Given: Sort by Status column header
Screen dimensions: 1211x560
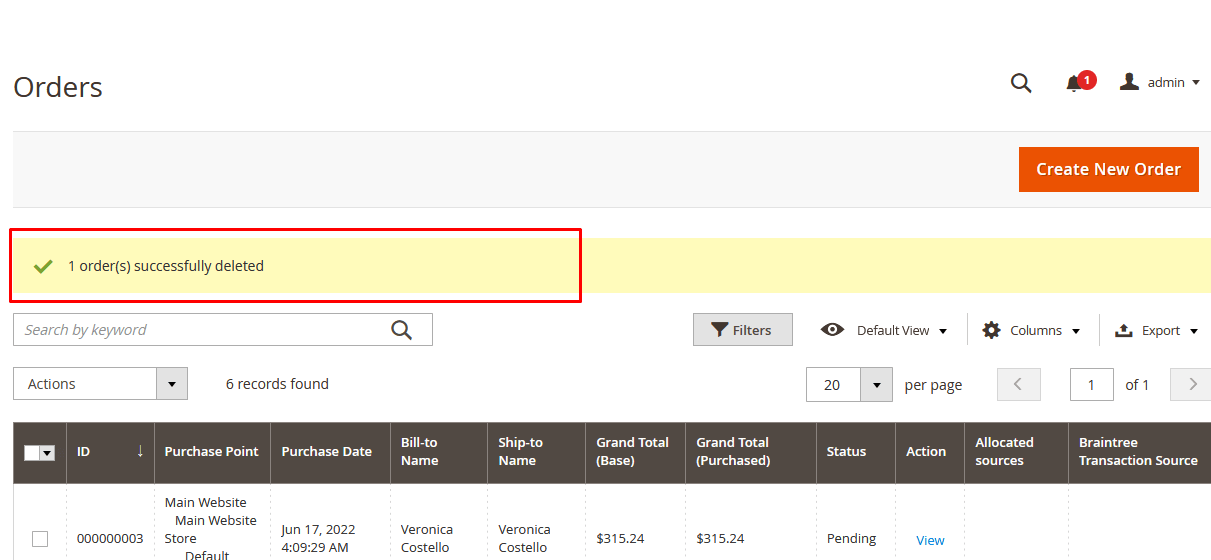Looking at the screenshot, I should point(846,452).
